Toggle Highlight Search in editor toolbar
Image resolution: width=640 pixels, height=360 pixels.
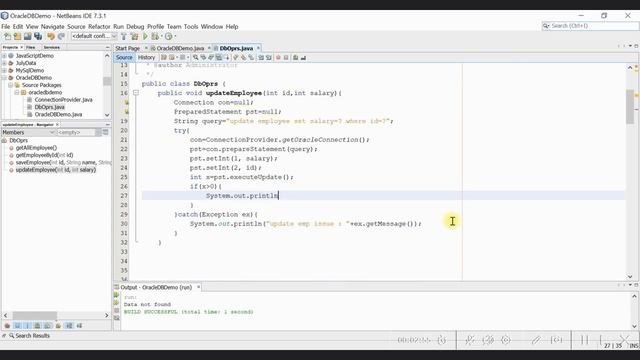tap(219, 58)
